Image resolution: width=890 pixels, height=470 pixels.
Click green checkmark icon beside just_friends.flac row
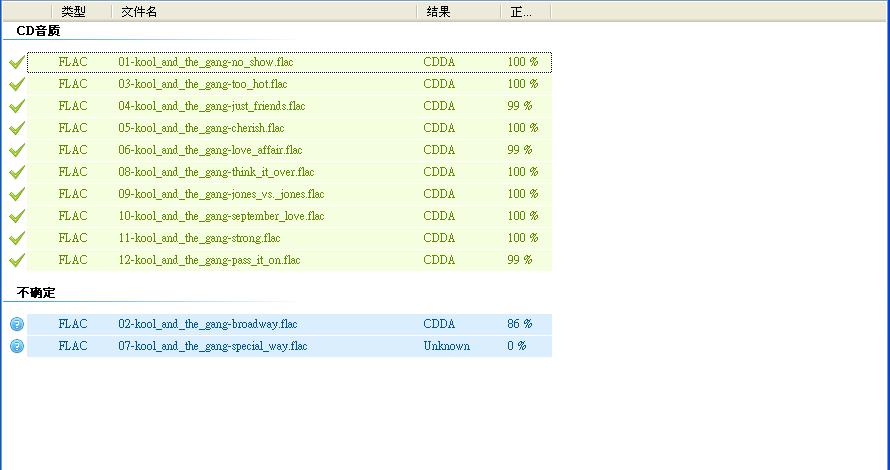(17, 106)
